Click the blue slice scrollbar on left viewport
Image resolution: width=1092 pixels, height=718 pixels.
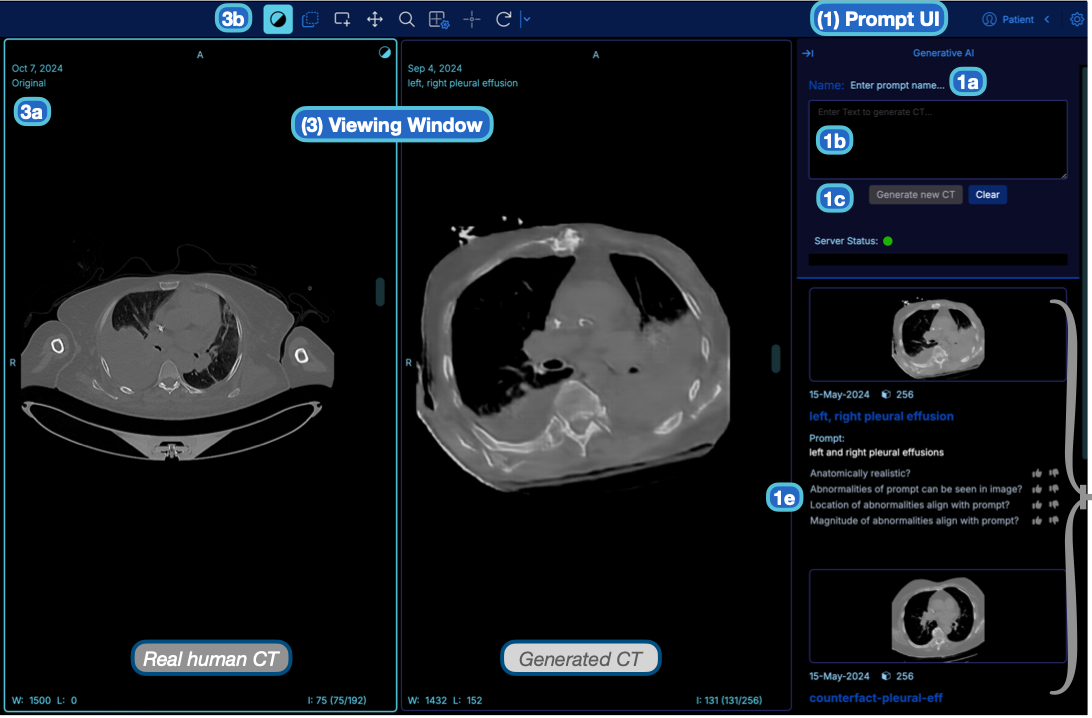click(378, 292)
